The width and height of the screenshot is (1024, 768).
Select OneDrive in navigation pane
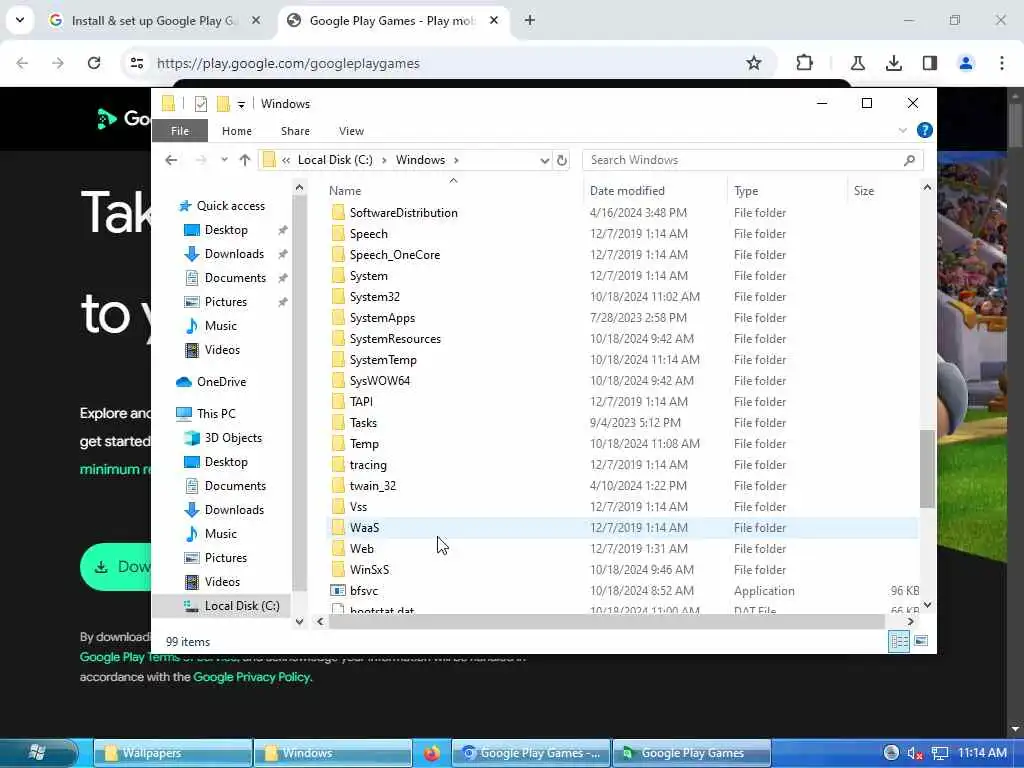(x=221, y=382)
